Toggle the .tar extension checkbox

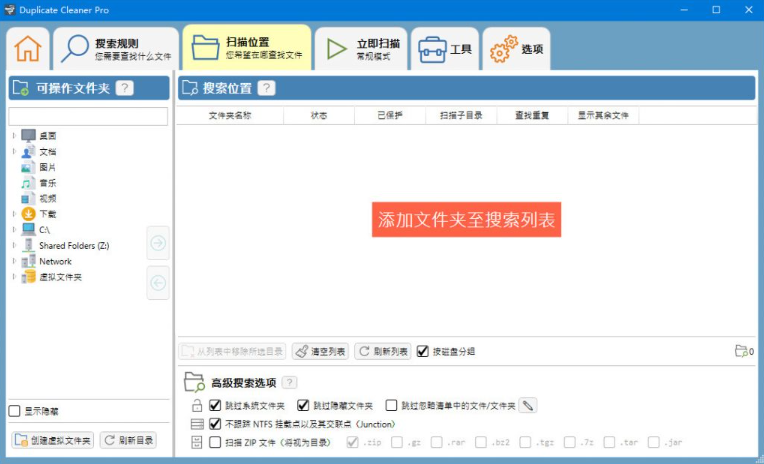pos(609,442)
